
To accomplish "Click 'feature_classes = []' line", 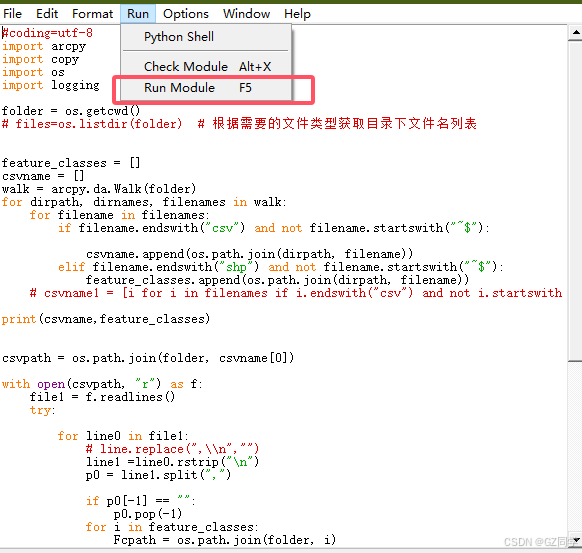I will pyautogui.click(x=71, y=163).
